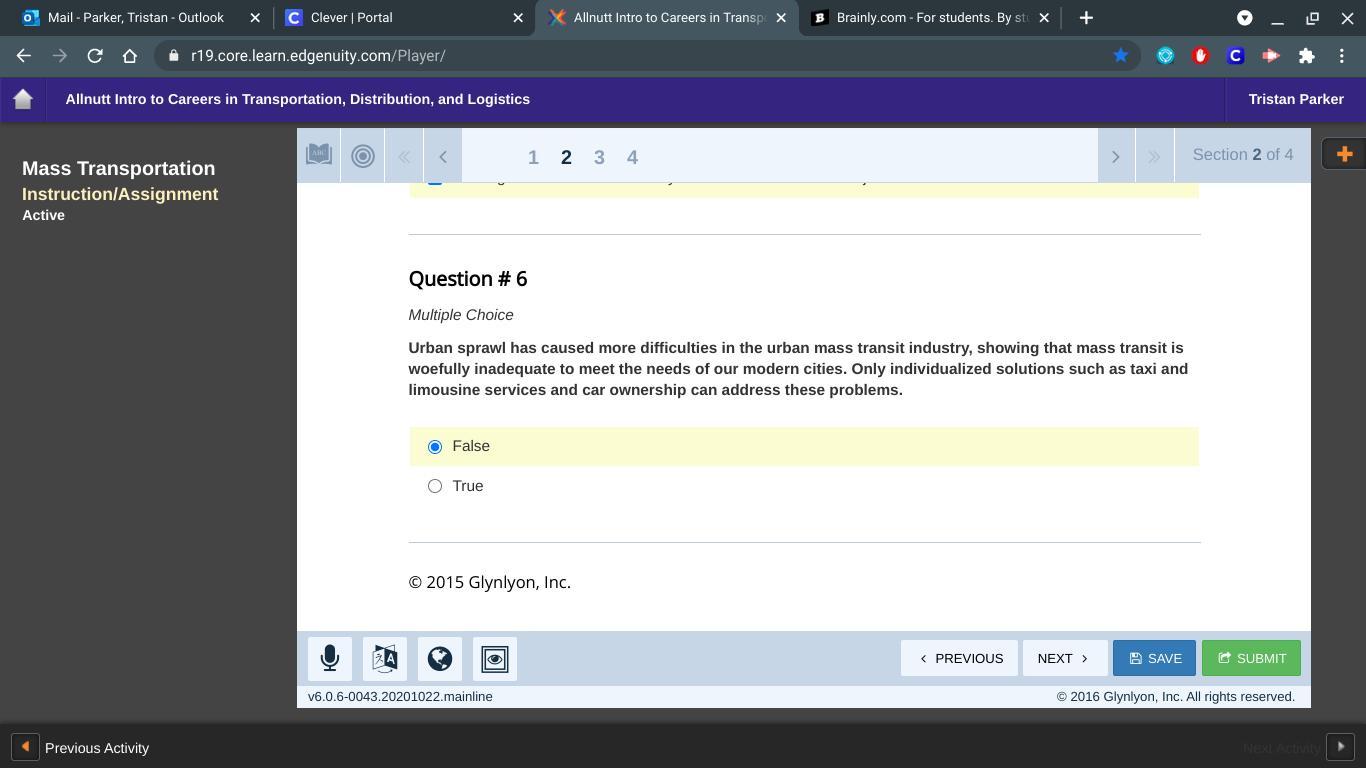Click browser forward arrow
Viewport: 1366px width, 768px height.
[x=59, y=56]
